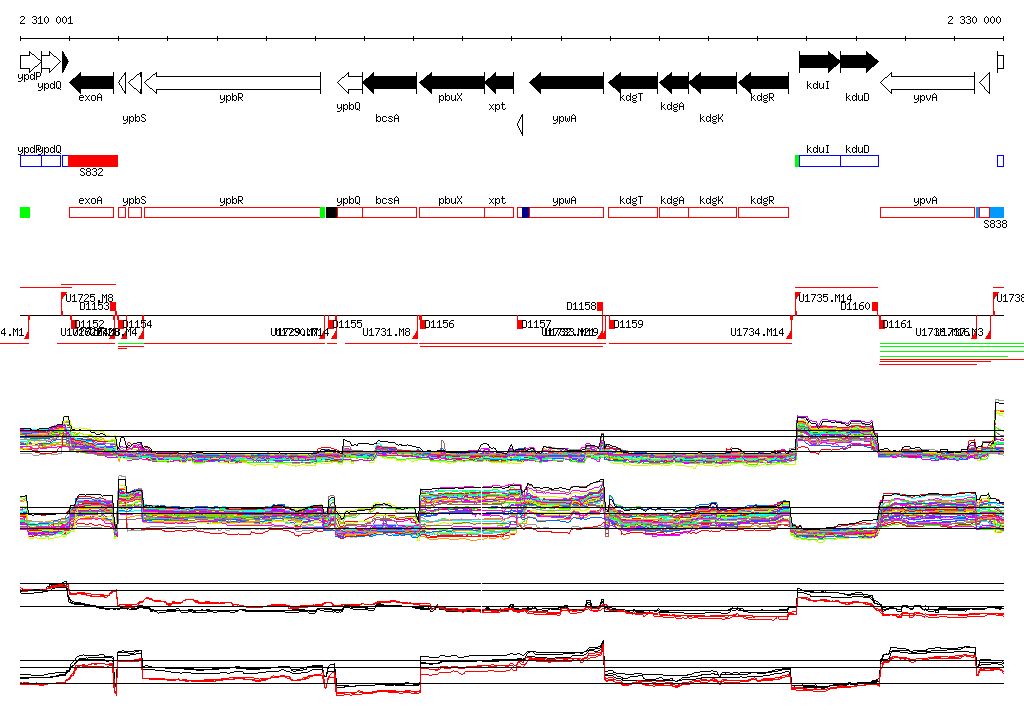Click the red exoA outlined box
1024x714 pixels.
click(x=91, y=212)
